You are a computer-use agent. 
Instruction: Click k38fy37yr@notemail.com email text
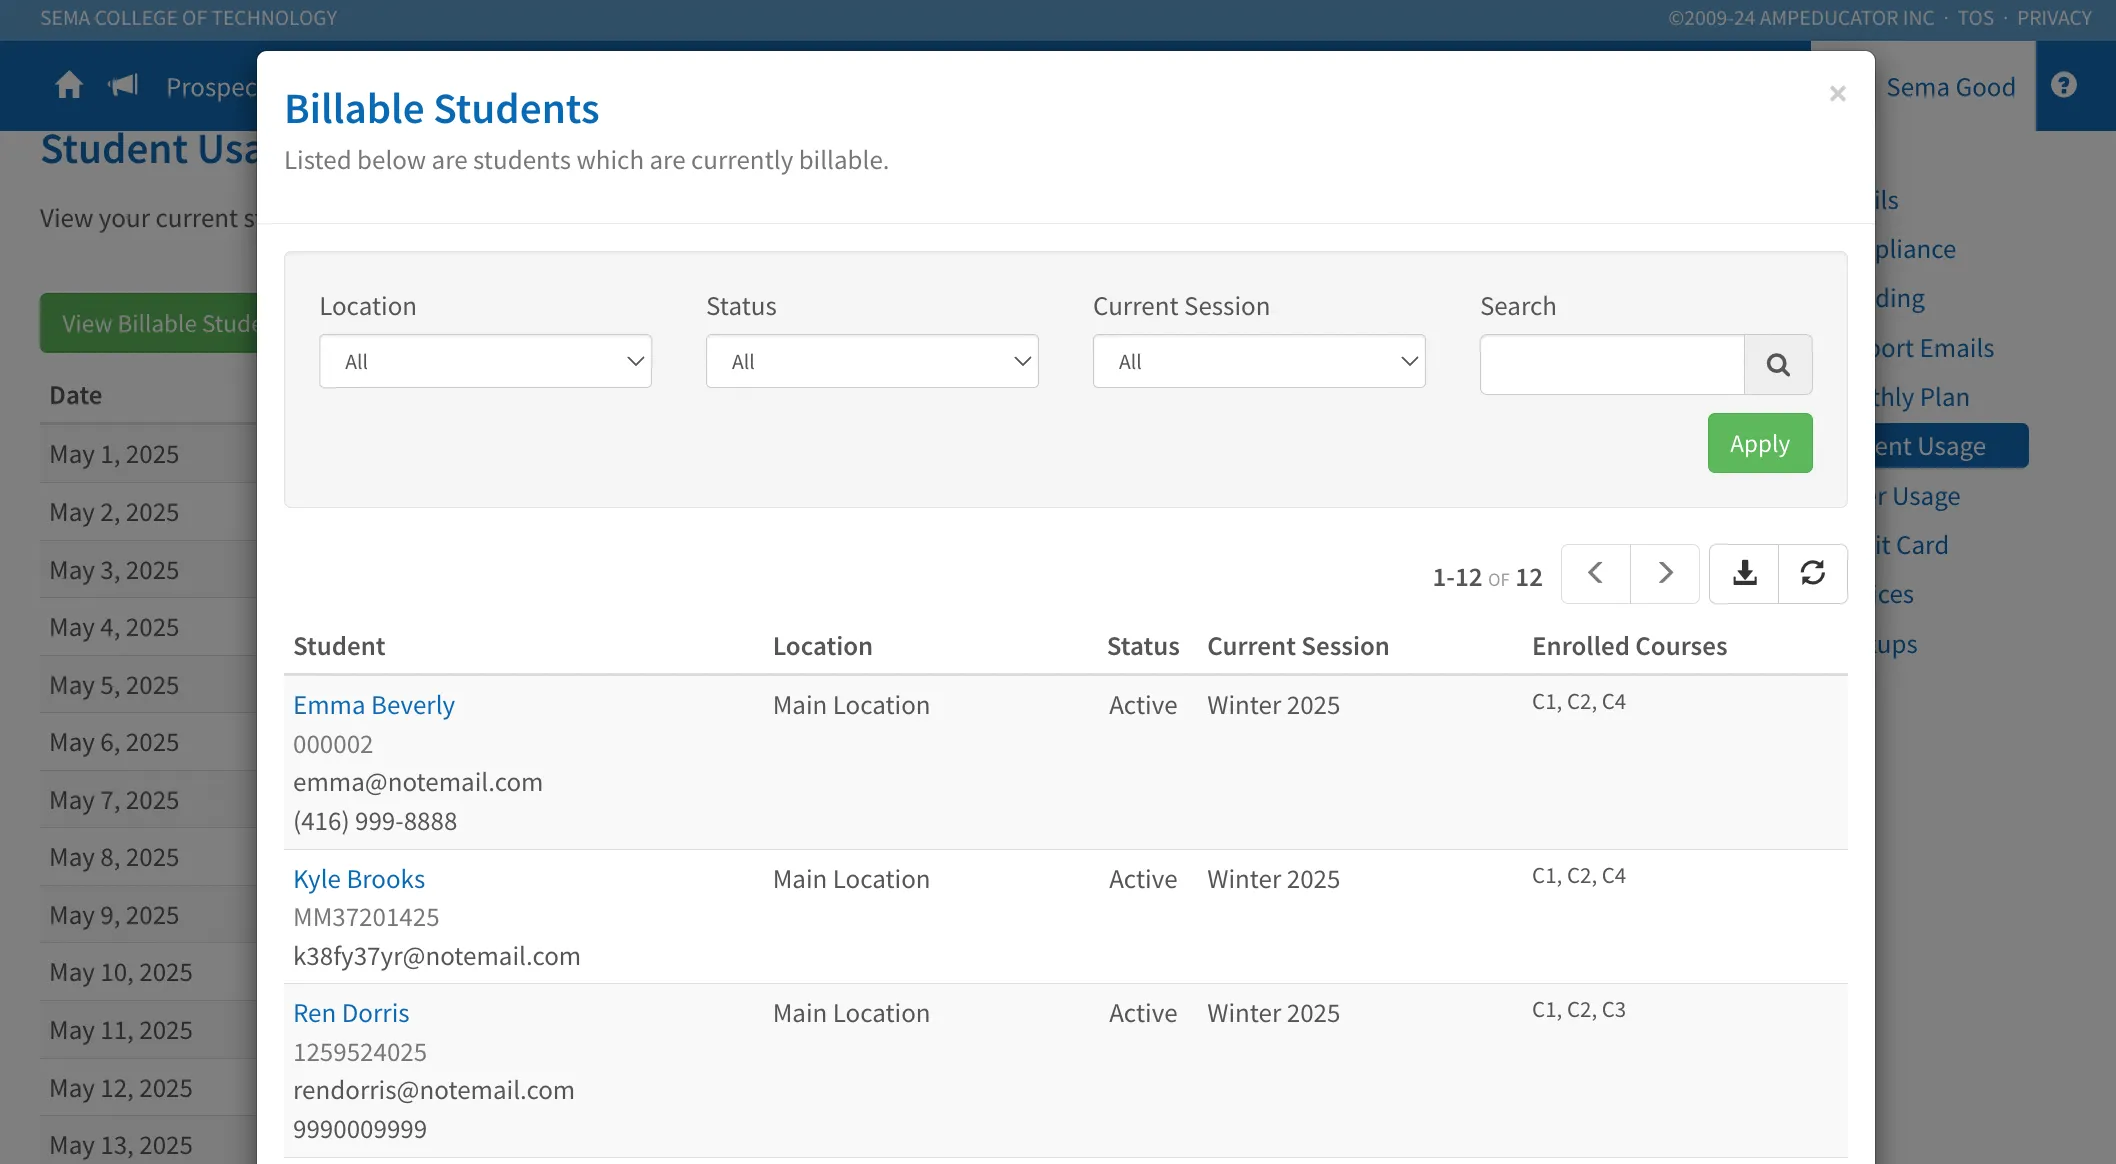pos(436,956)
